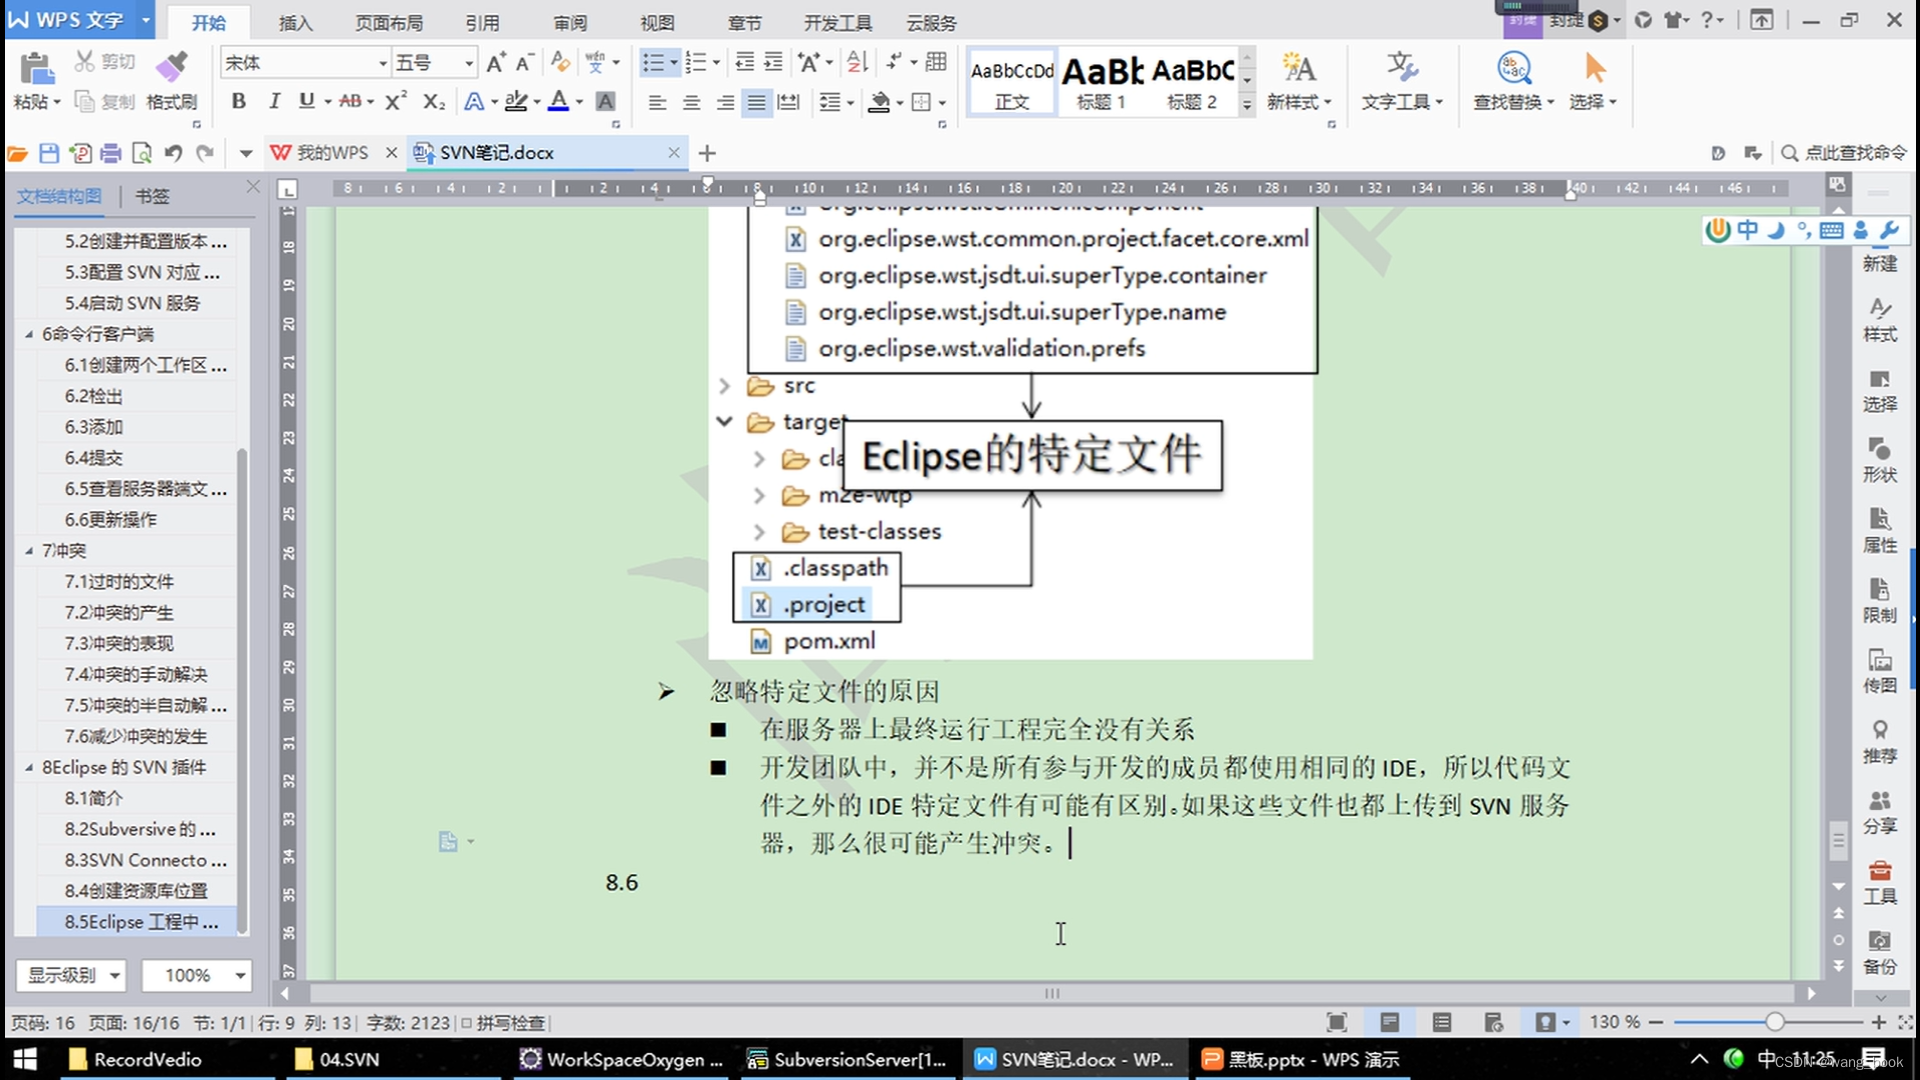This screenshot has width=1920, height=1080.
Task: Click the decrease font size icon
Action: click(x=525, y=63)
